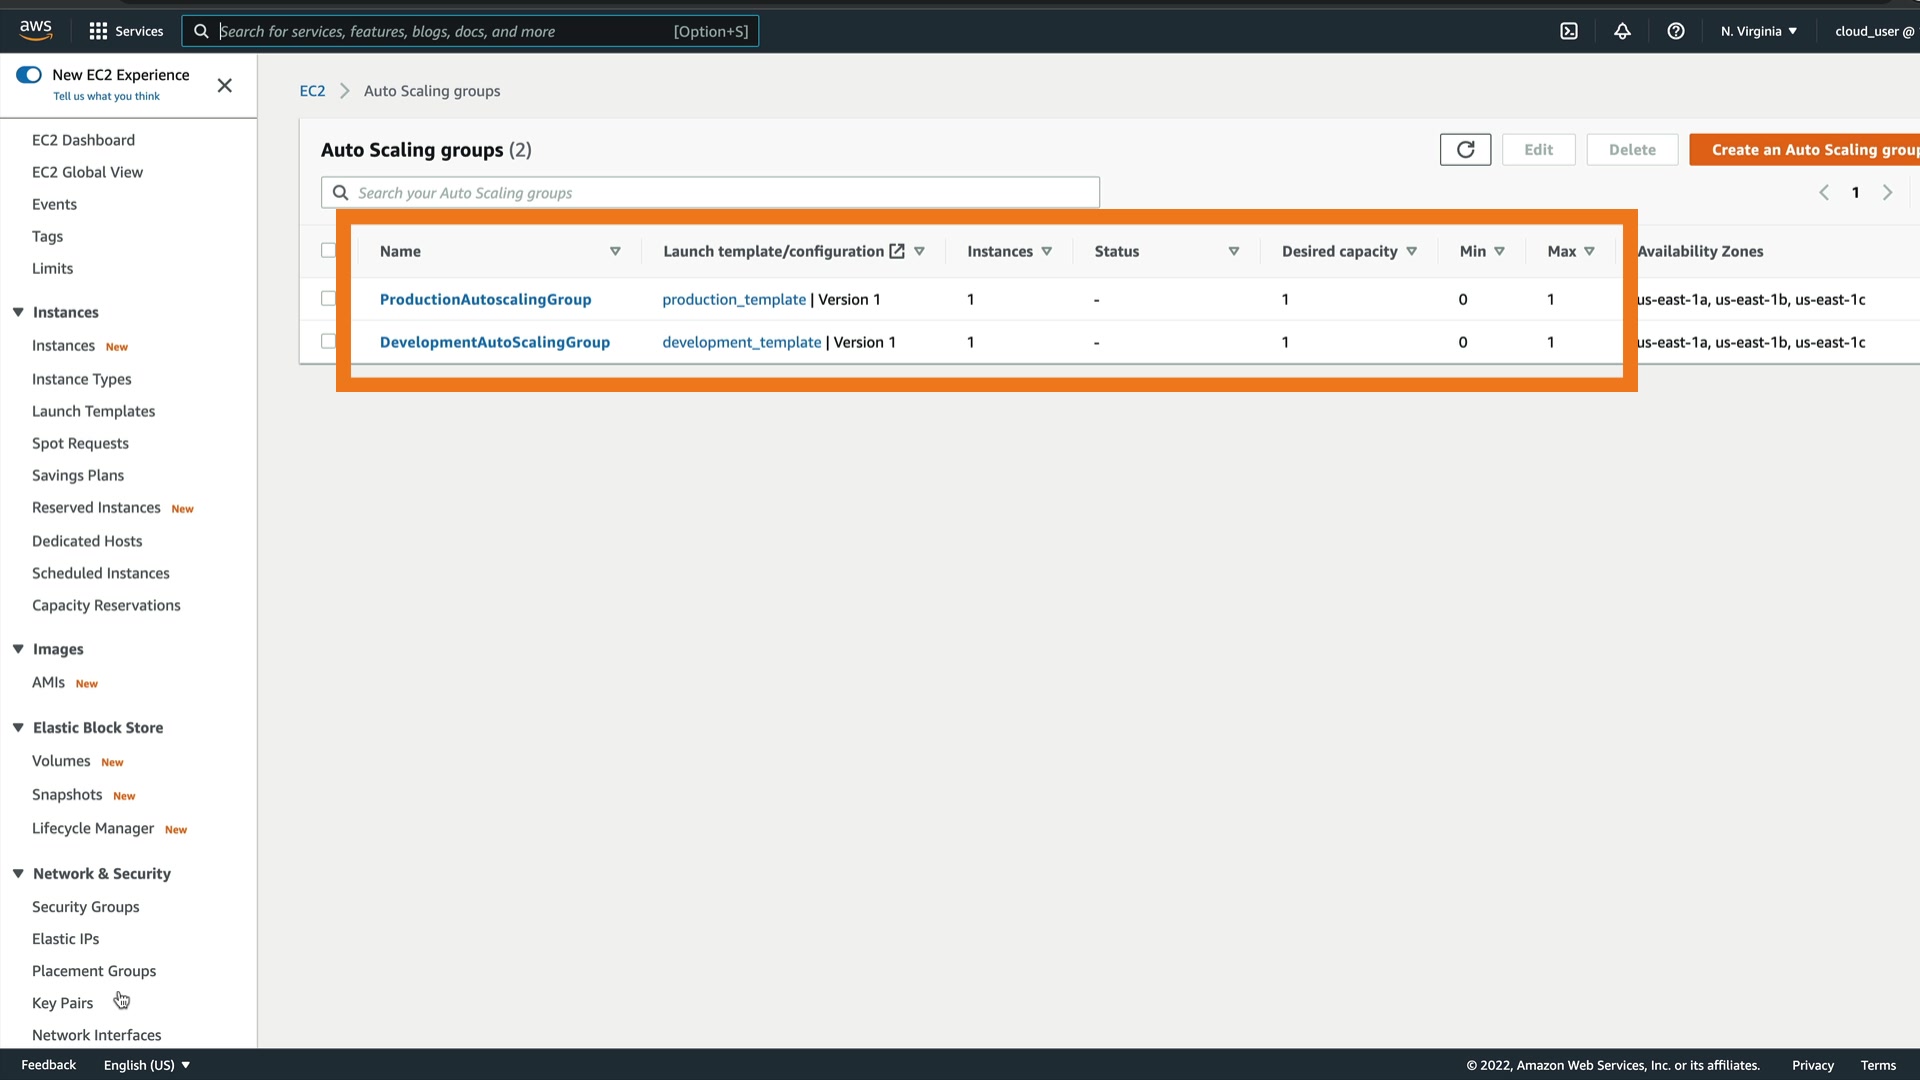The height and width of the screenshot is (1080, 1920).
Task: Go to next page of results
Action: pos(1887,193)
